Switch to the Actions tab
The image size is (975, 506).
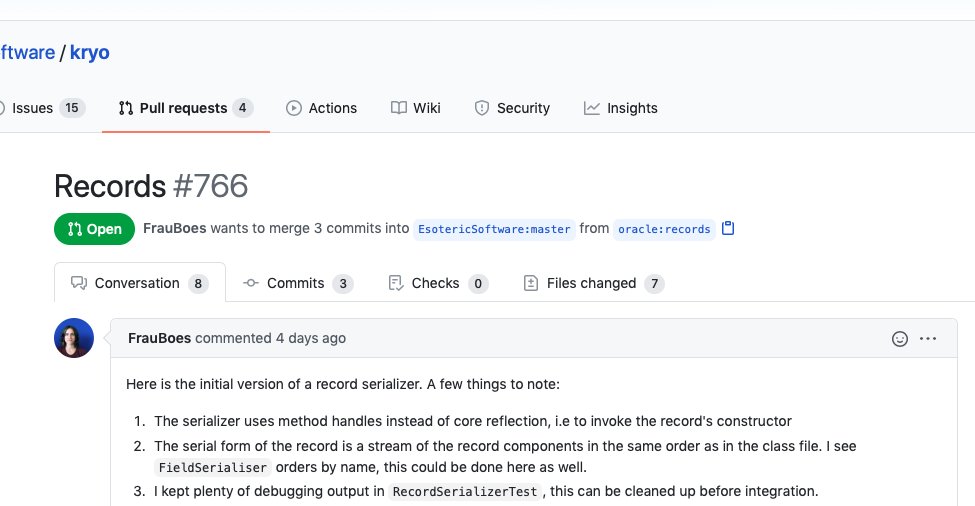point(321,108)
